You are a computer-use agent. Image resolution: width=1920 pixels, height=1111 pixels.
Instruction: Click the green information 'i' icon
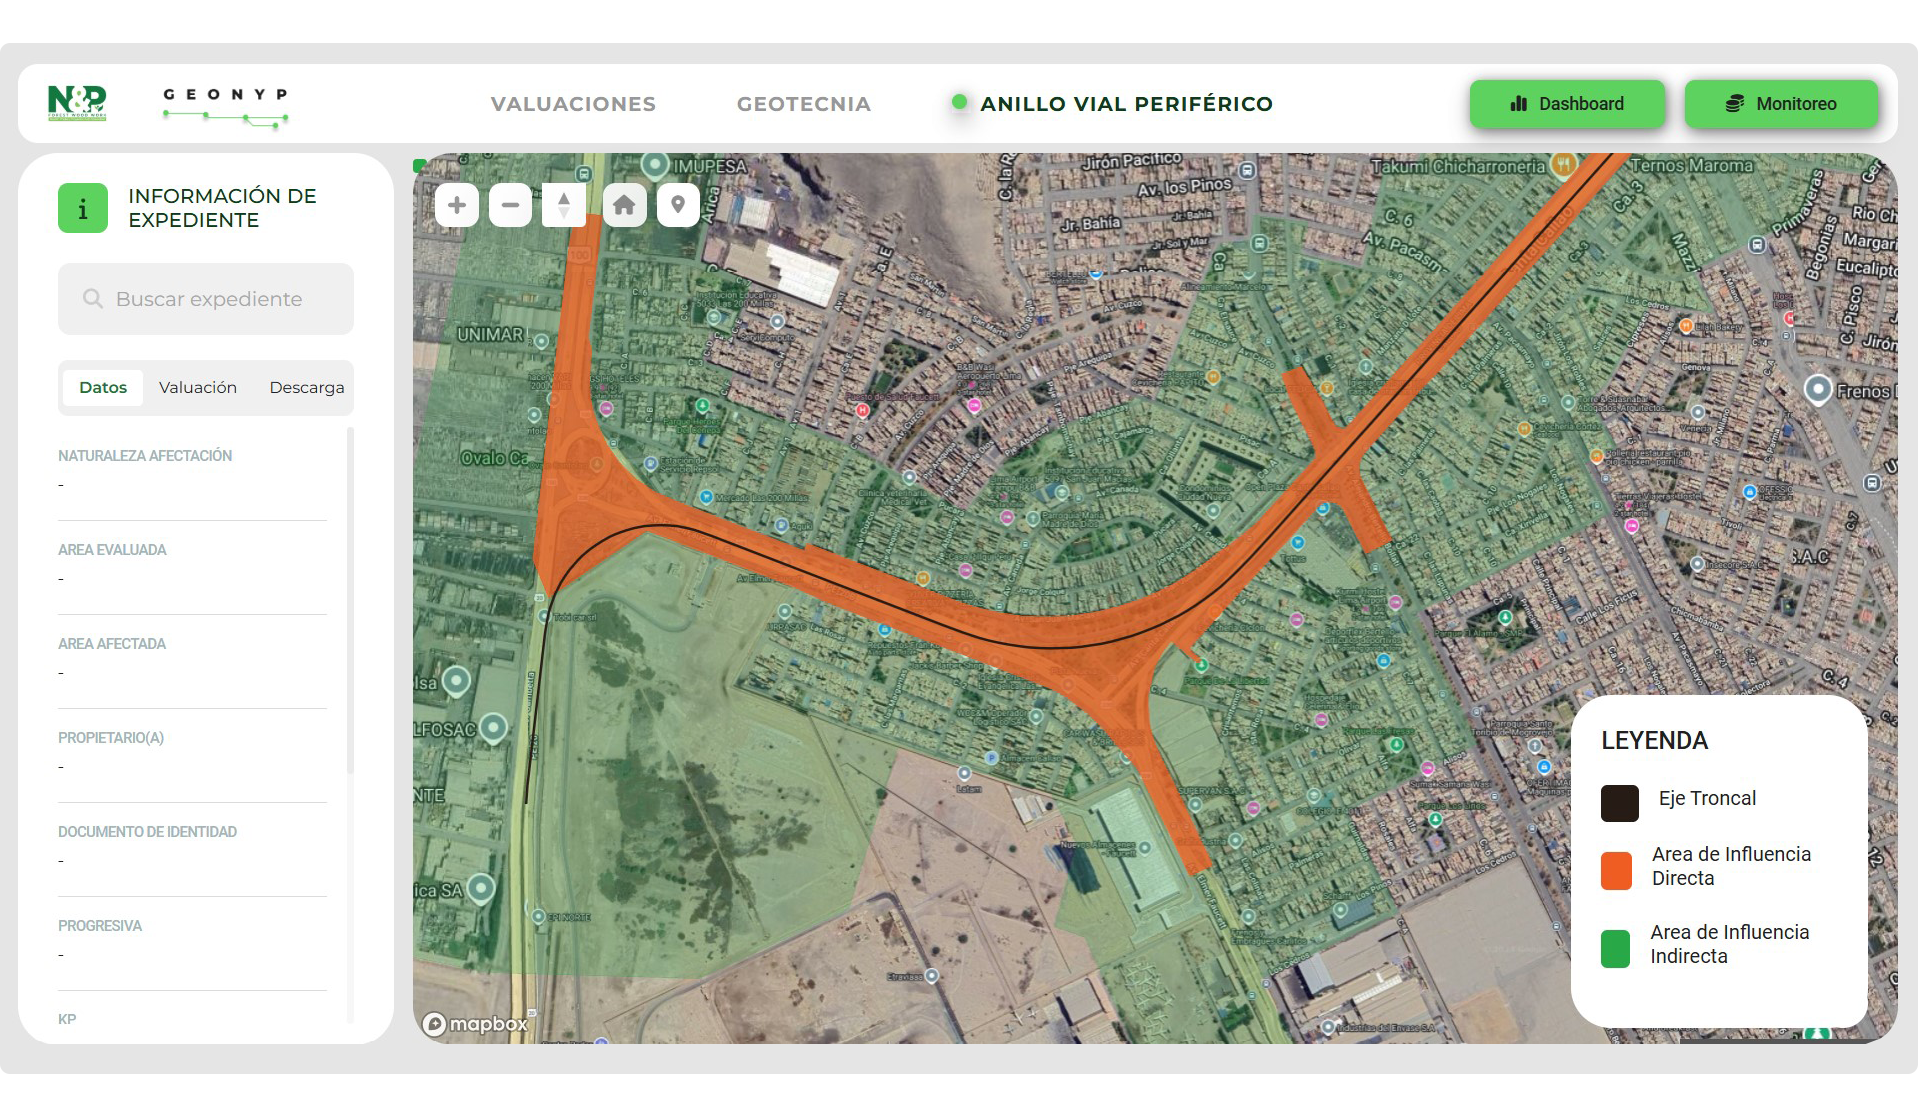[83, 208]
